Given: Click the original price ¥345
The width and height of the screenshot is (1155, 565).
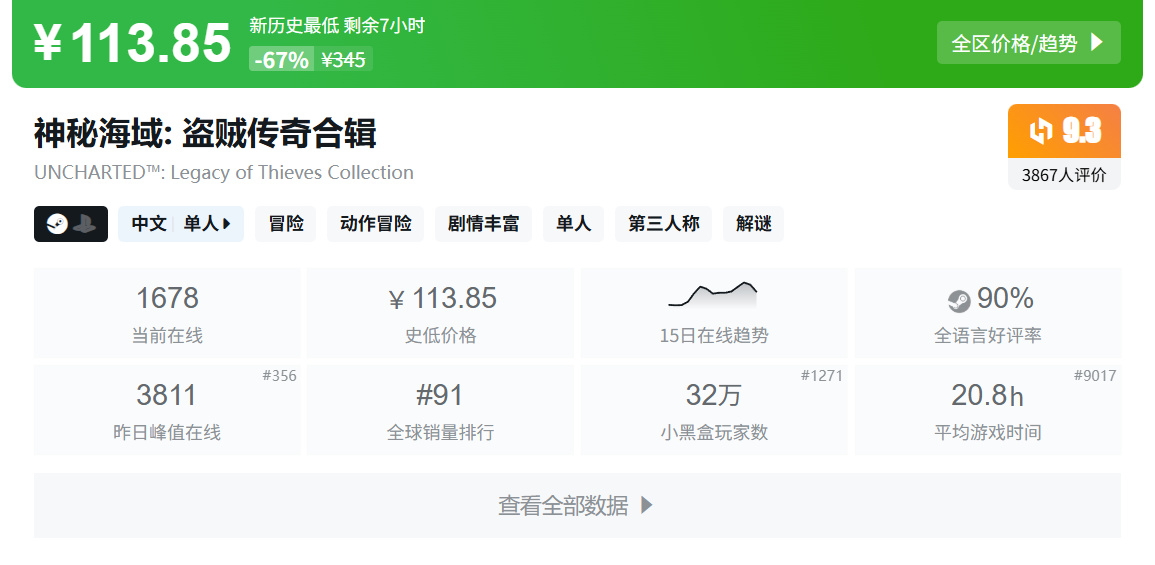Looking at the screenshot, I should pos(343,60).
